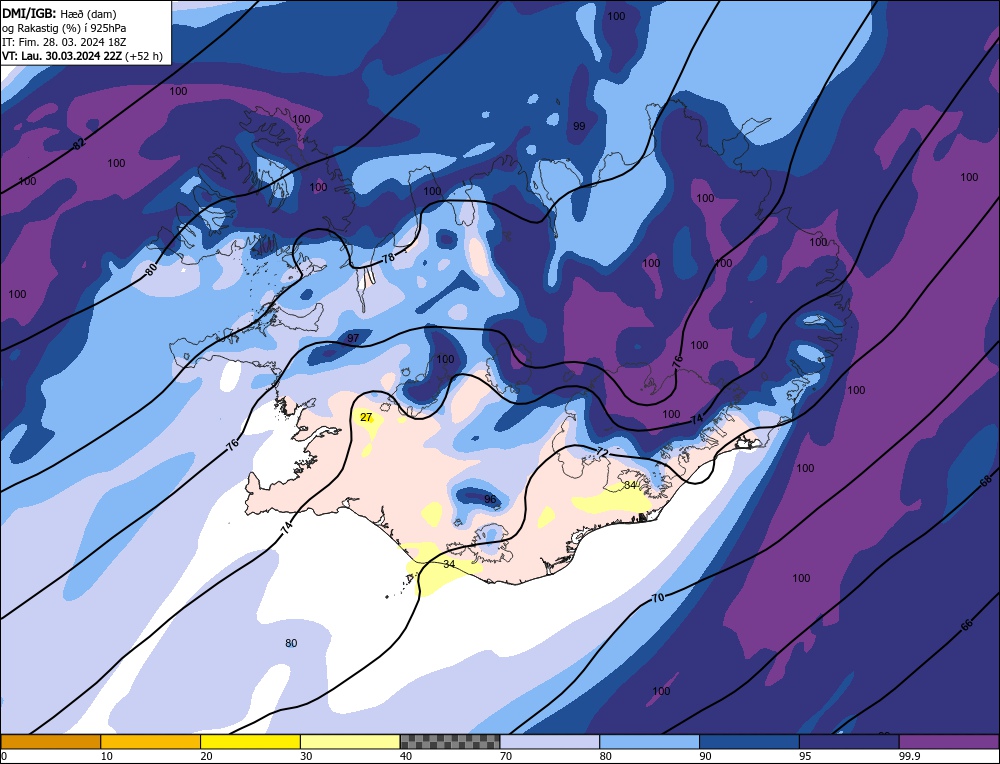Click the '34' humidity value near the south coast
The height and width of the screenshot is (764, 1000).
click(449, 564)
